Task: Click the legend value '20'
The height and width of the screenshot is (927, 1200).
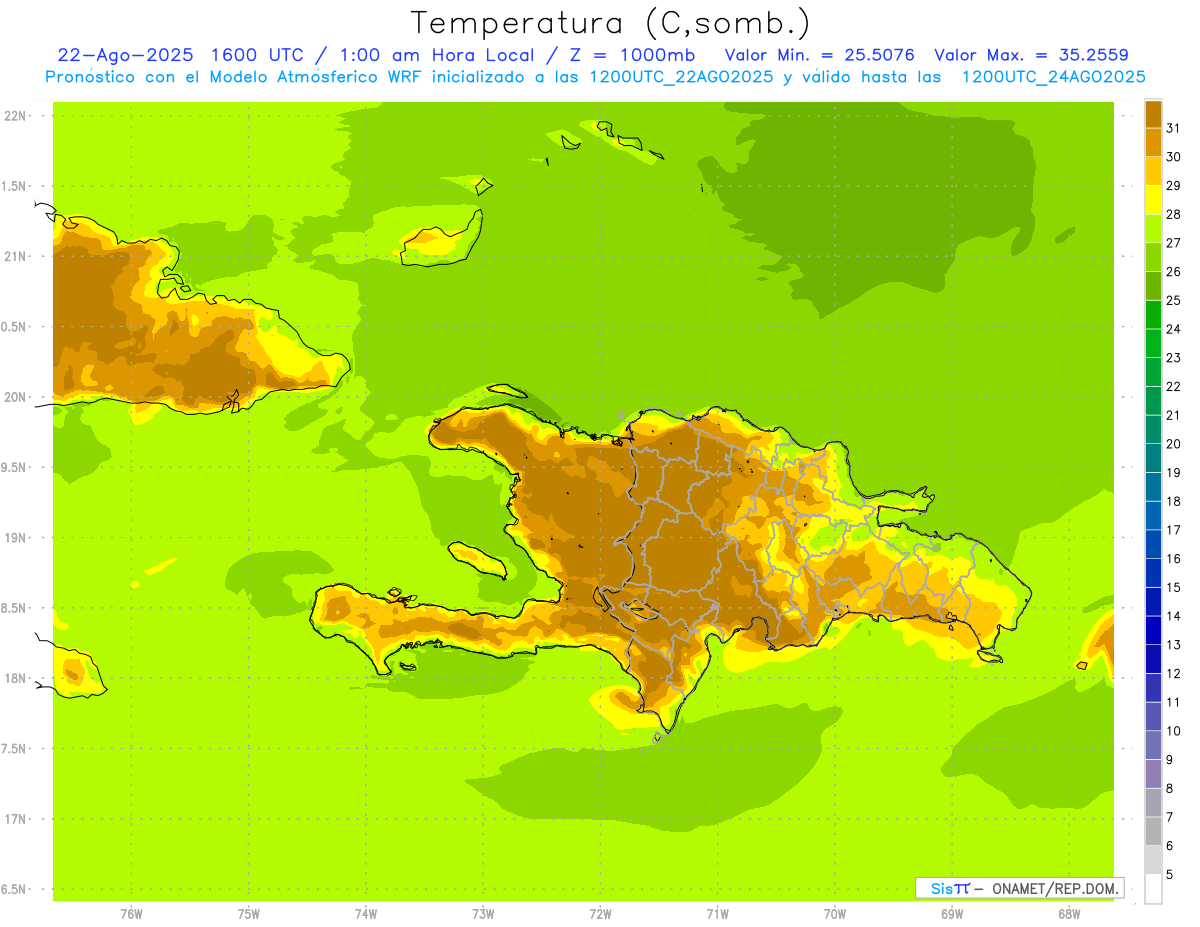Action: tap(1173, 444)
